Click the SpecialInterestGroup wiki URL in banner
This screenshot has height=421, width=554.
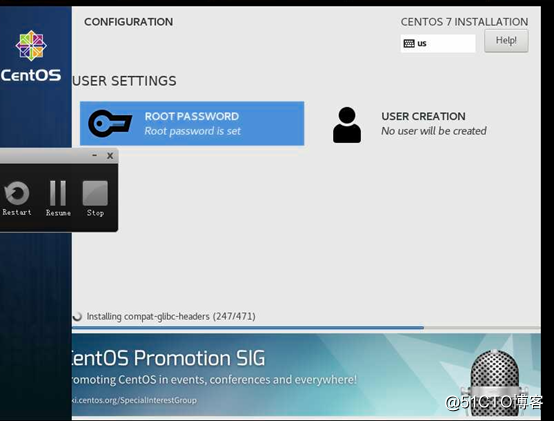[134, 400]
